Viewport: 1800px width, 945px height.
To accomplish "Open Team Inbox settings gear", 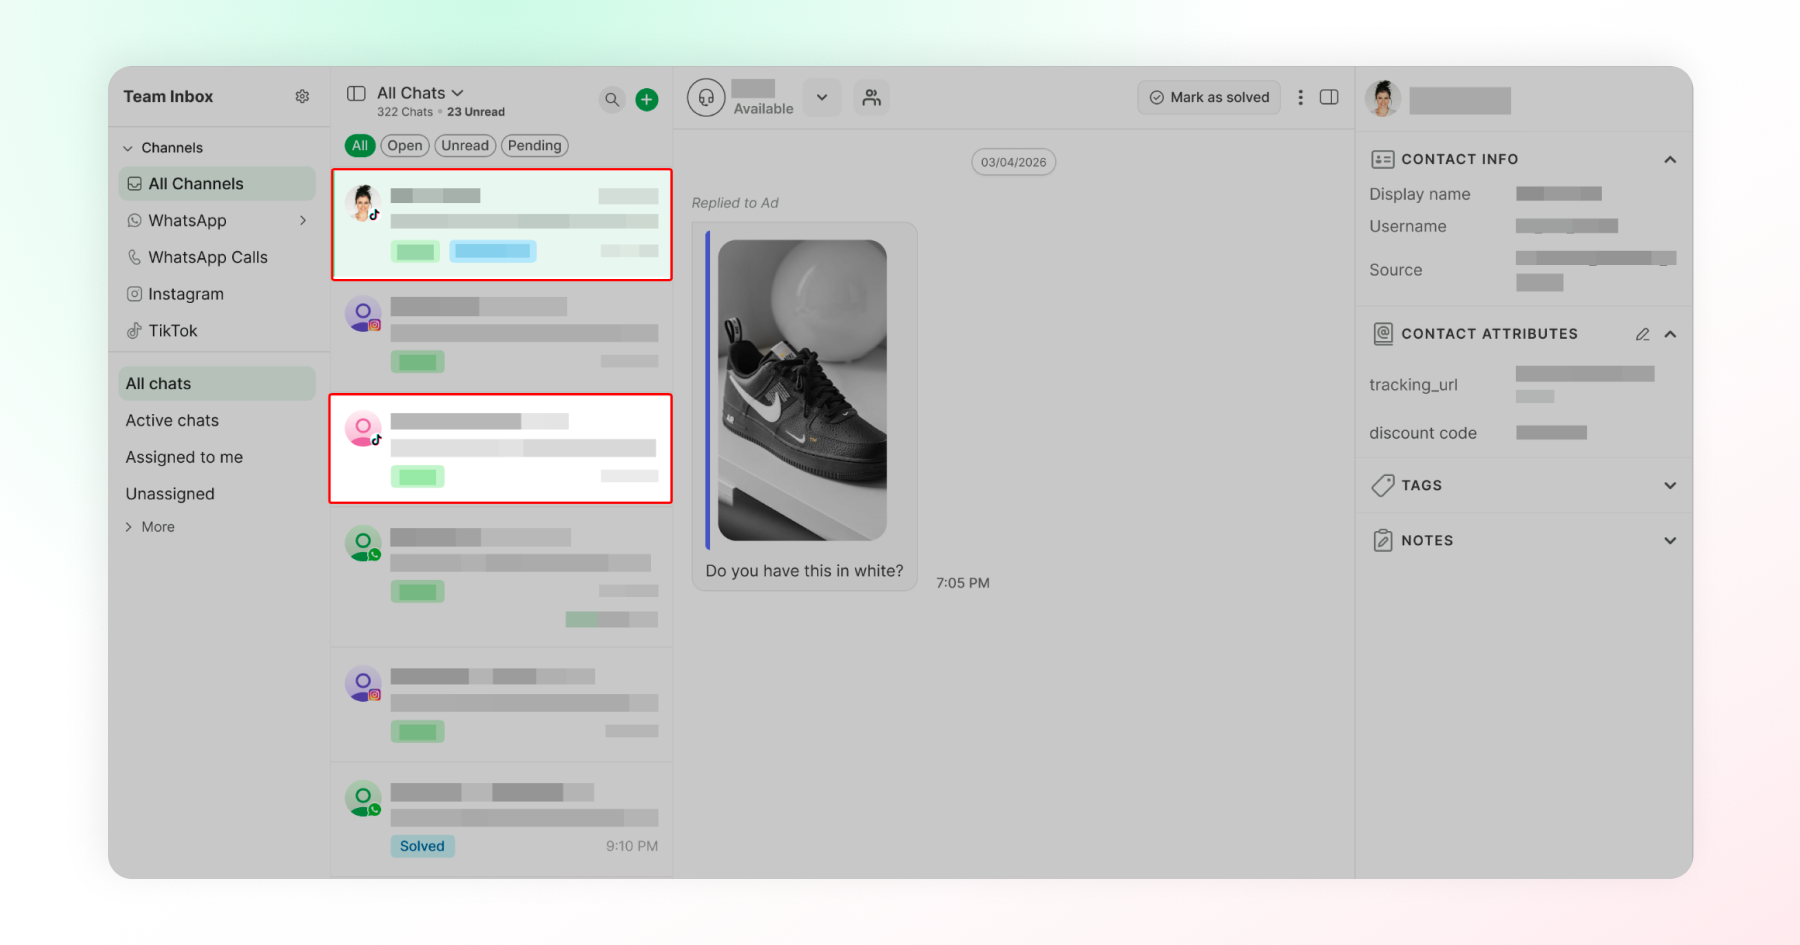I will [x=302, y=97].
